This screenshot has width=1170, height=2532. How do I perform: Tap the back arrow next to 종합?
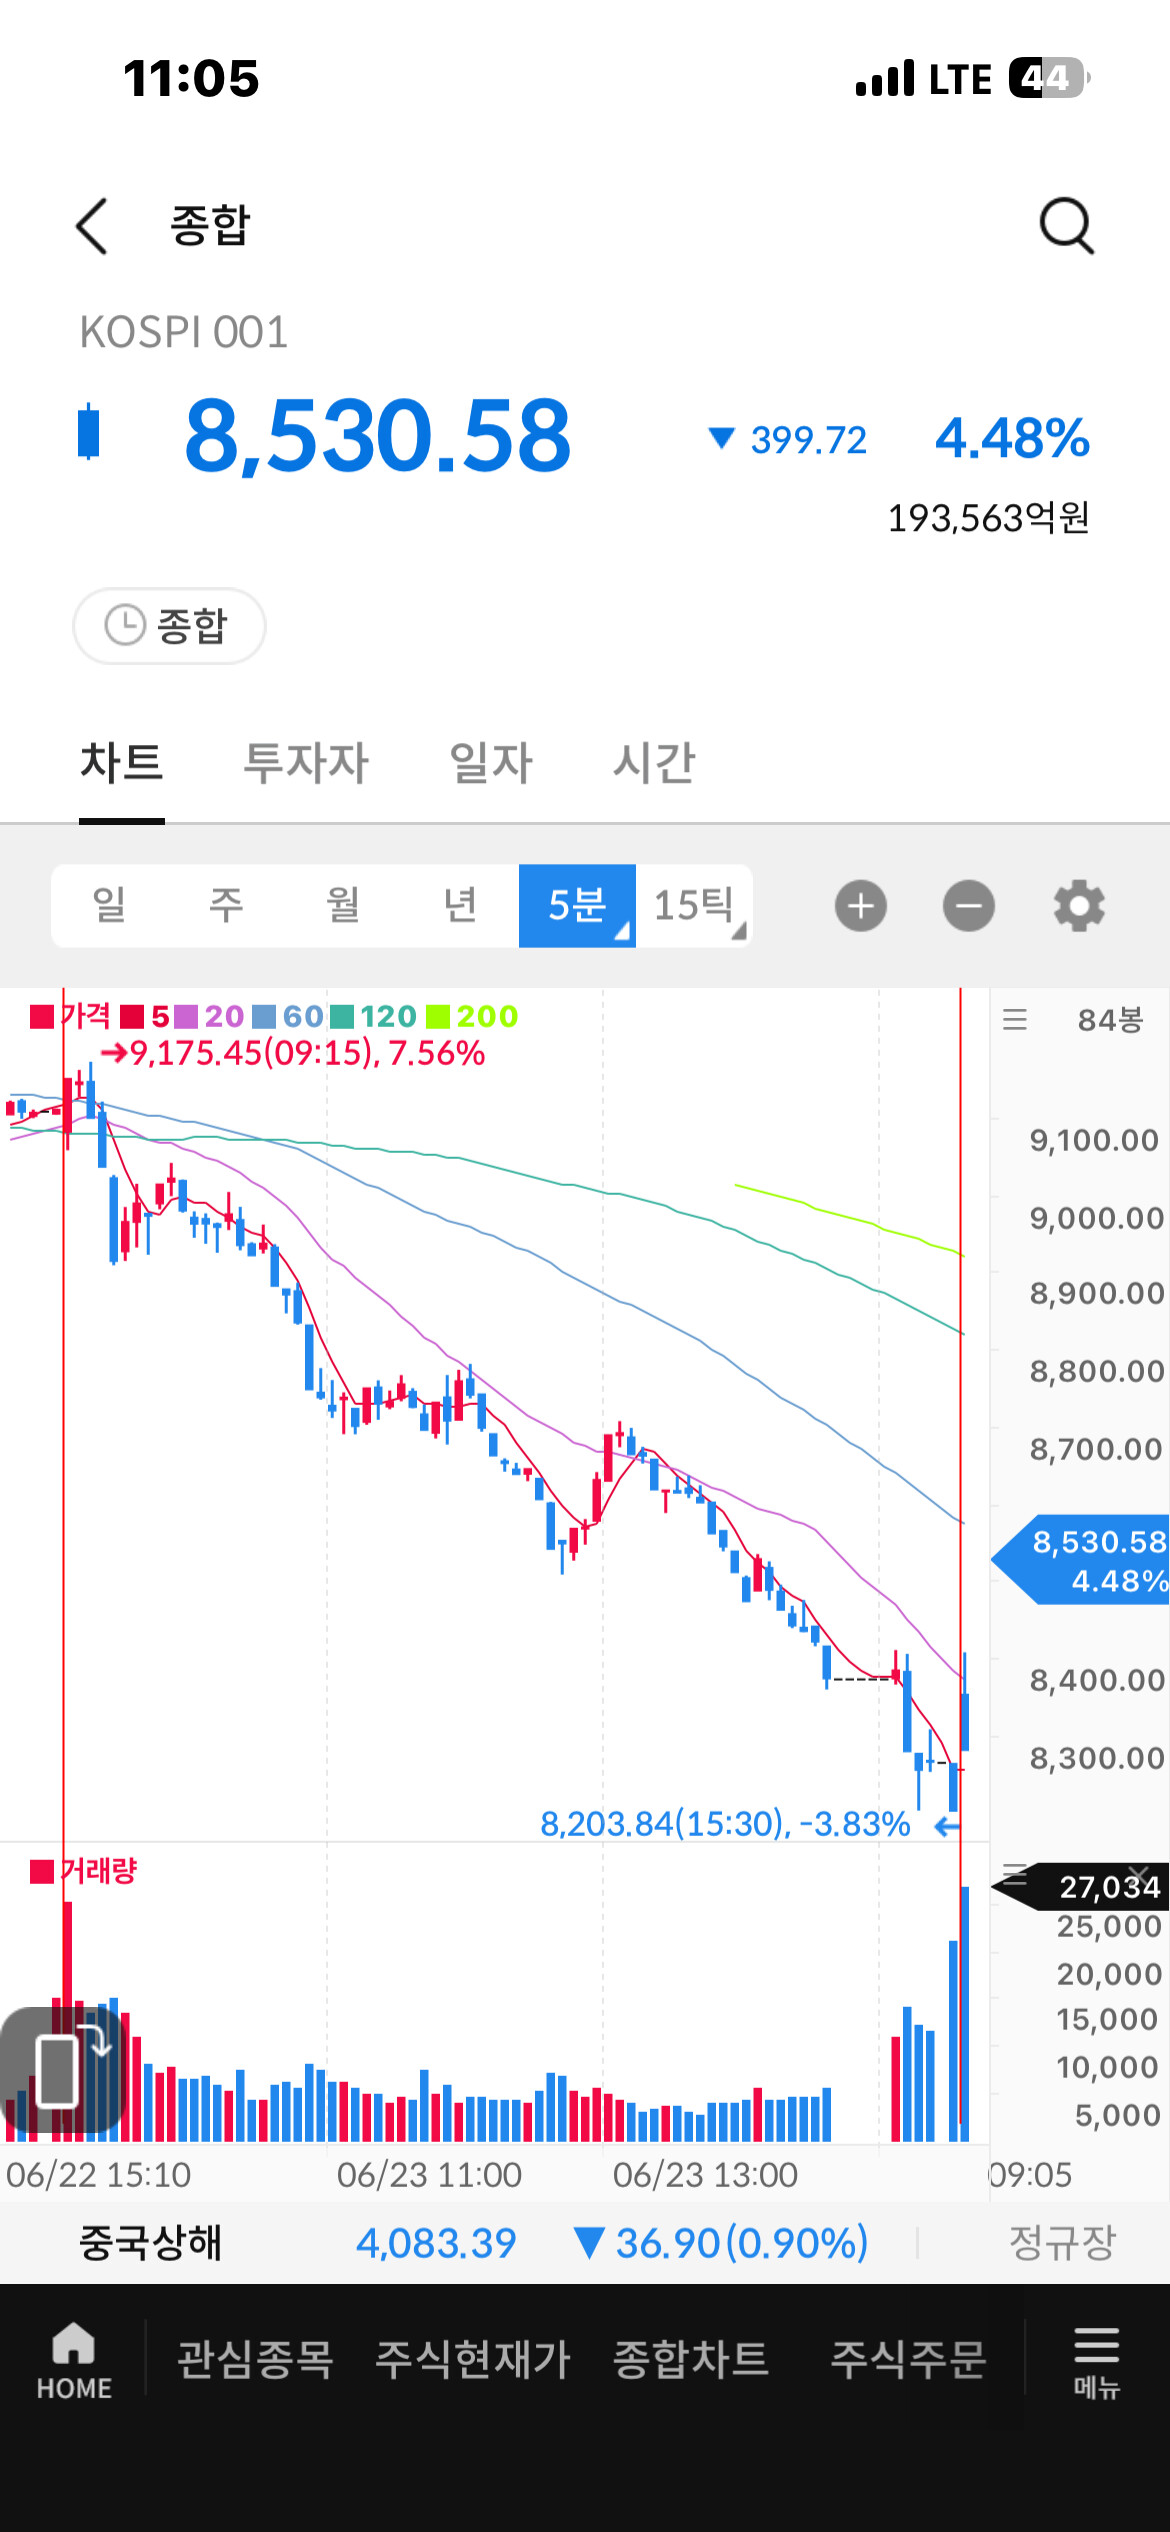coord(92,226)
